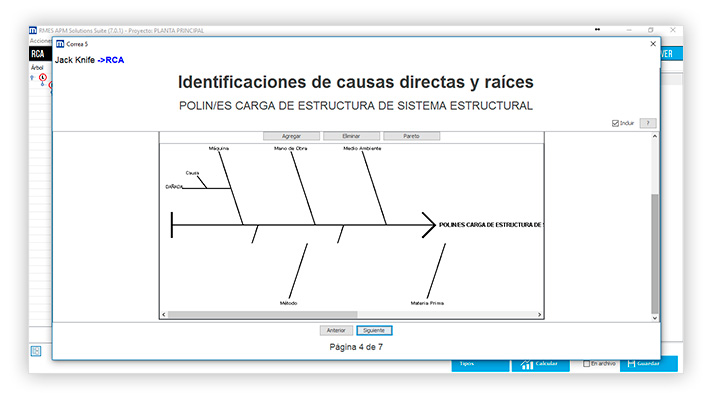Toggle the En archivo checkbox in main window
Image resolution: width=716 pixels, height=399 pixels.
(x=587, y=364)
